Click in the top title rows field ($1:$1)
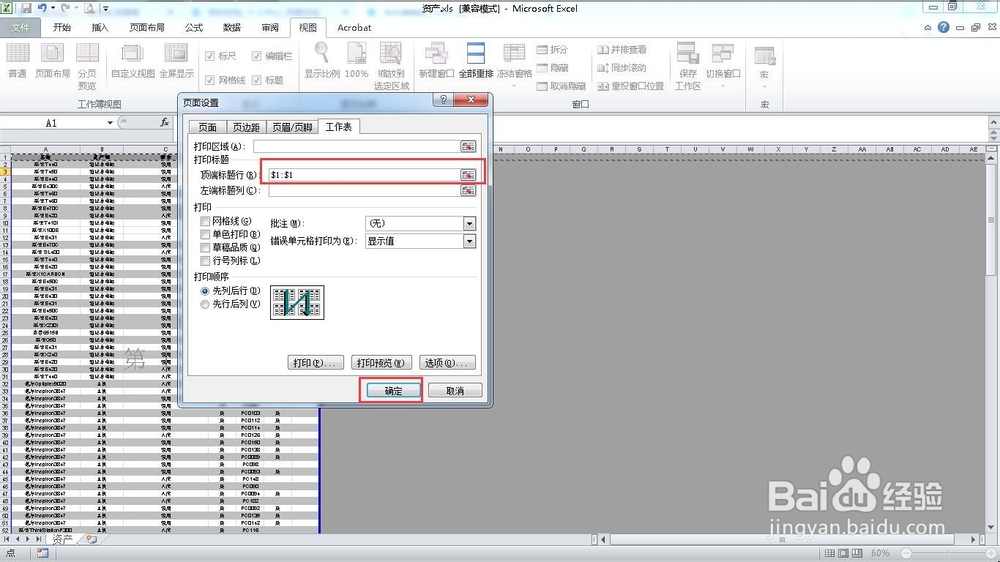 click(364, 175)
